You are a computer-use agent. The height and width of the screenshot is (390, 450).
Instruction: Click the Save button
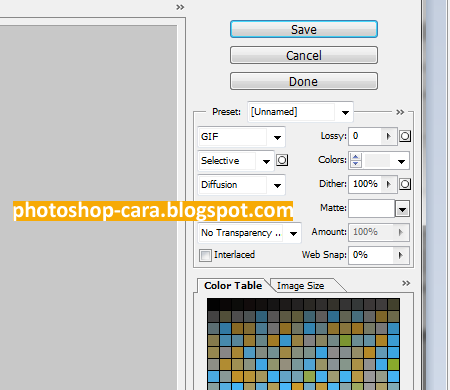(304, 29)
